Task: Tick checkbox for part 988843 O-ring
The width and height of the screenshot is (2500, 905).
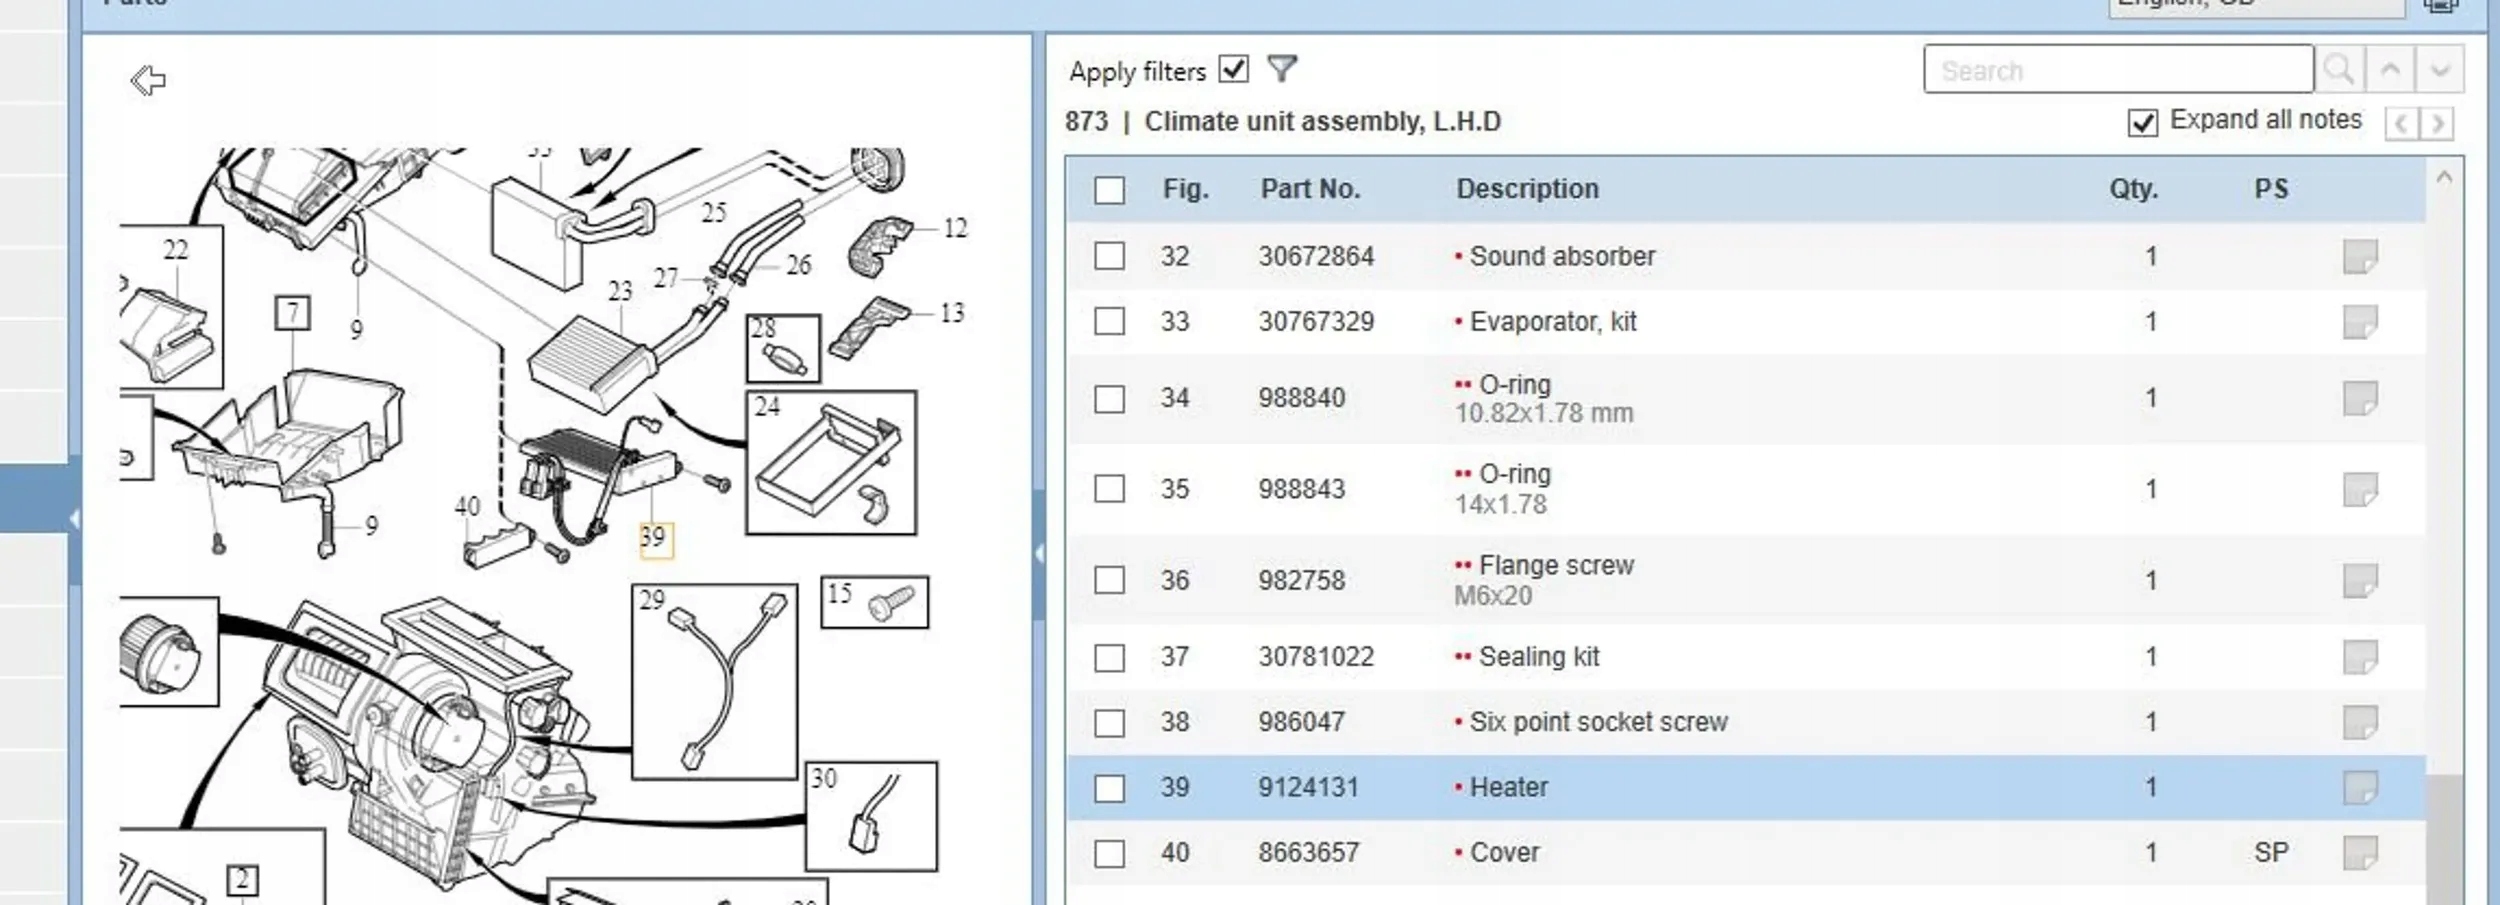Action: [x=1109, y=489]
